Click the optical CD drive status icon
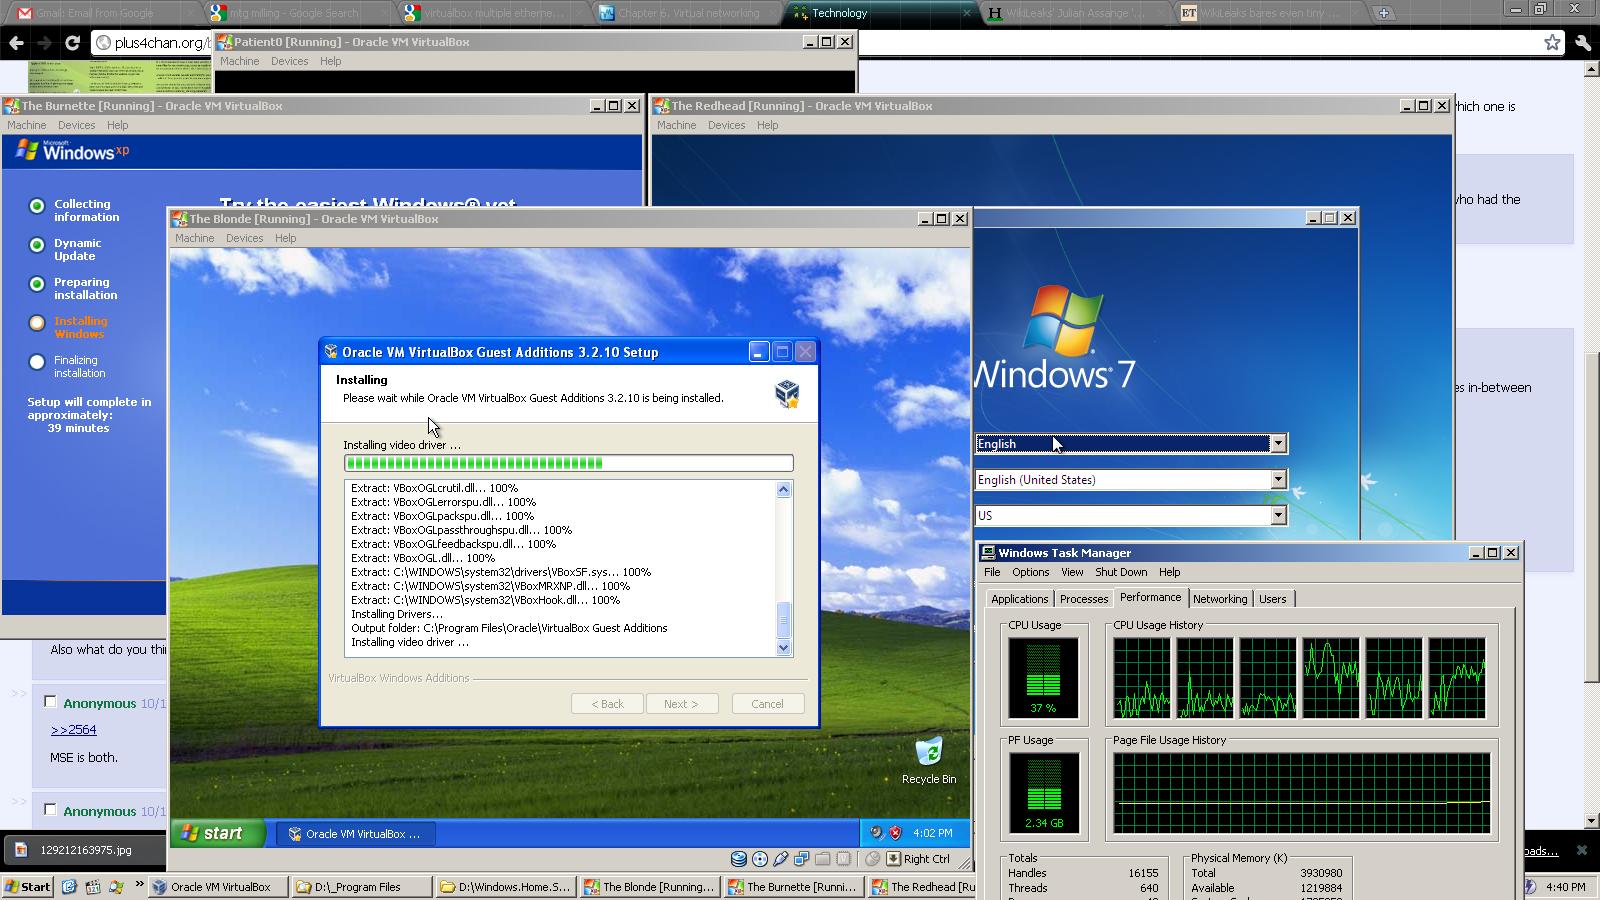 (x=760, y=859)
